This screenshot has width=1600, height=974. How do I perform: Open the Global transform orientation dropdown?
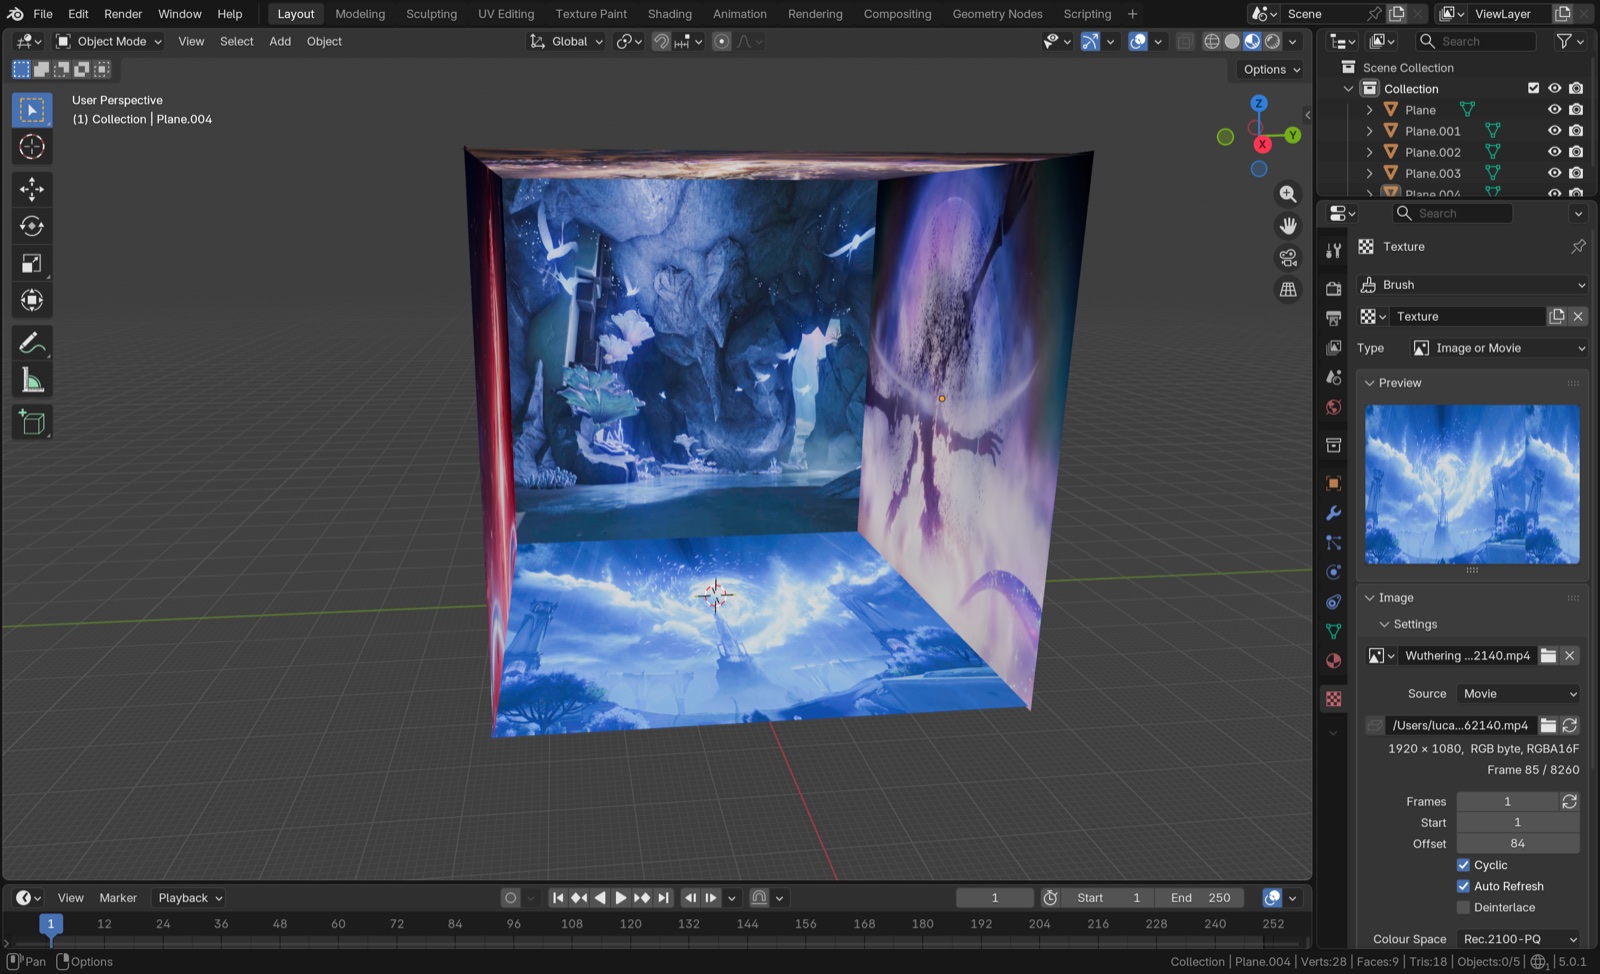click(x=567, y=41)
